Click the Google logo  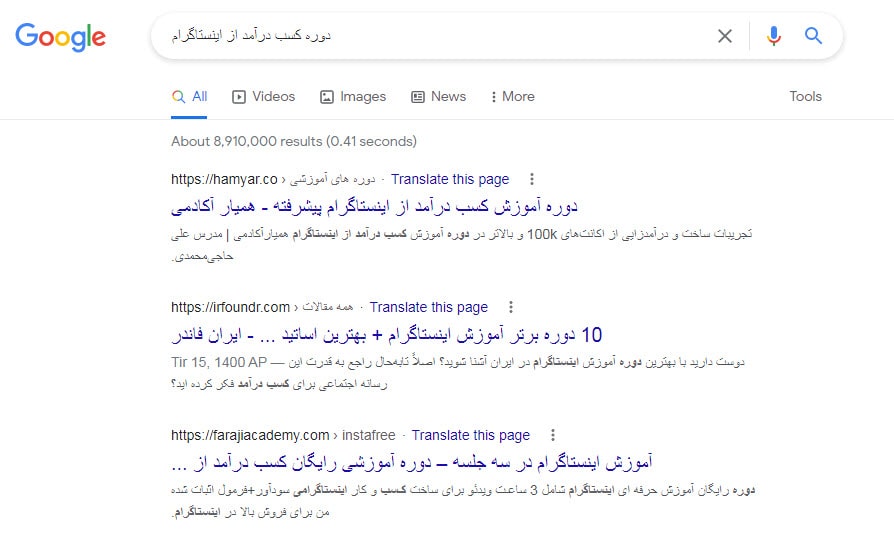pyautogui.click(x=60, y=36)
